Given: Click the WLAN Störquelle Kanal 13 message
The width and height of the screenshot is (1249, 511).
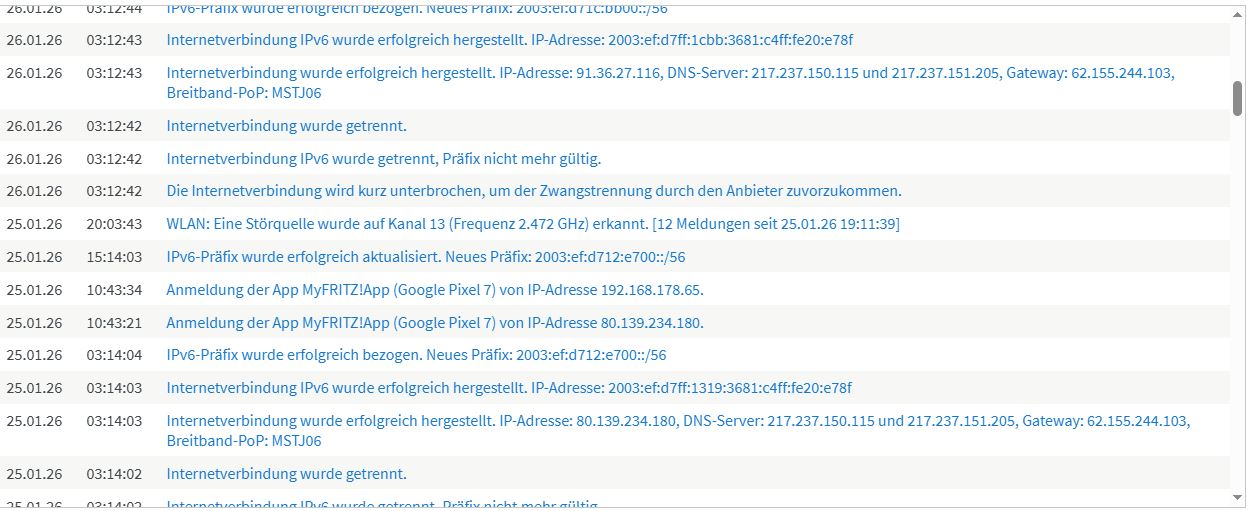Looking at the screenshot, I should 532,224.
